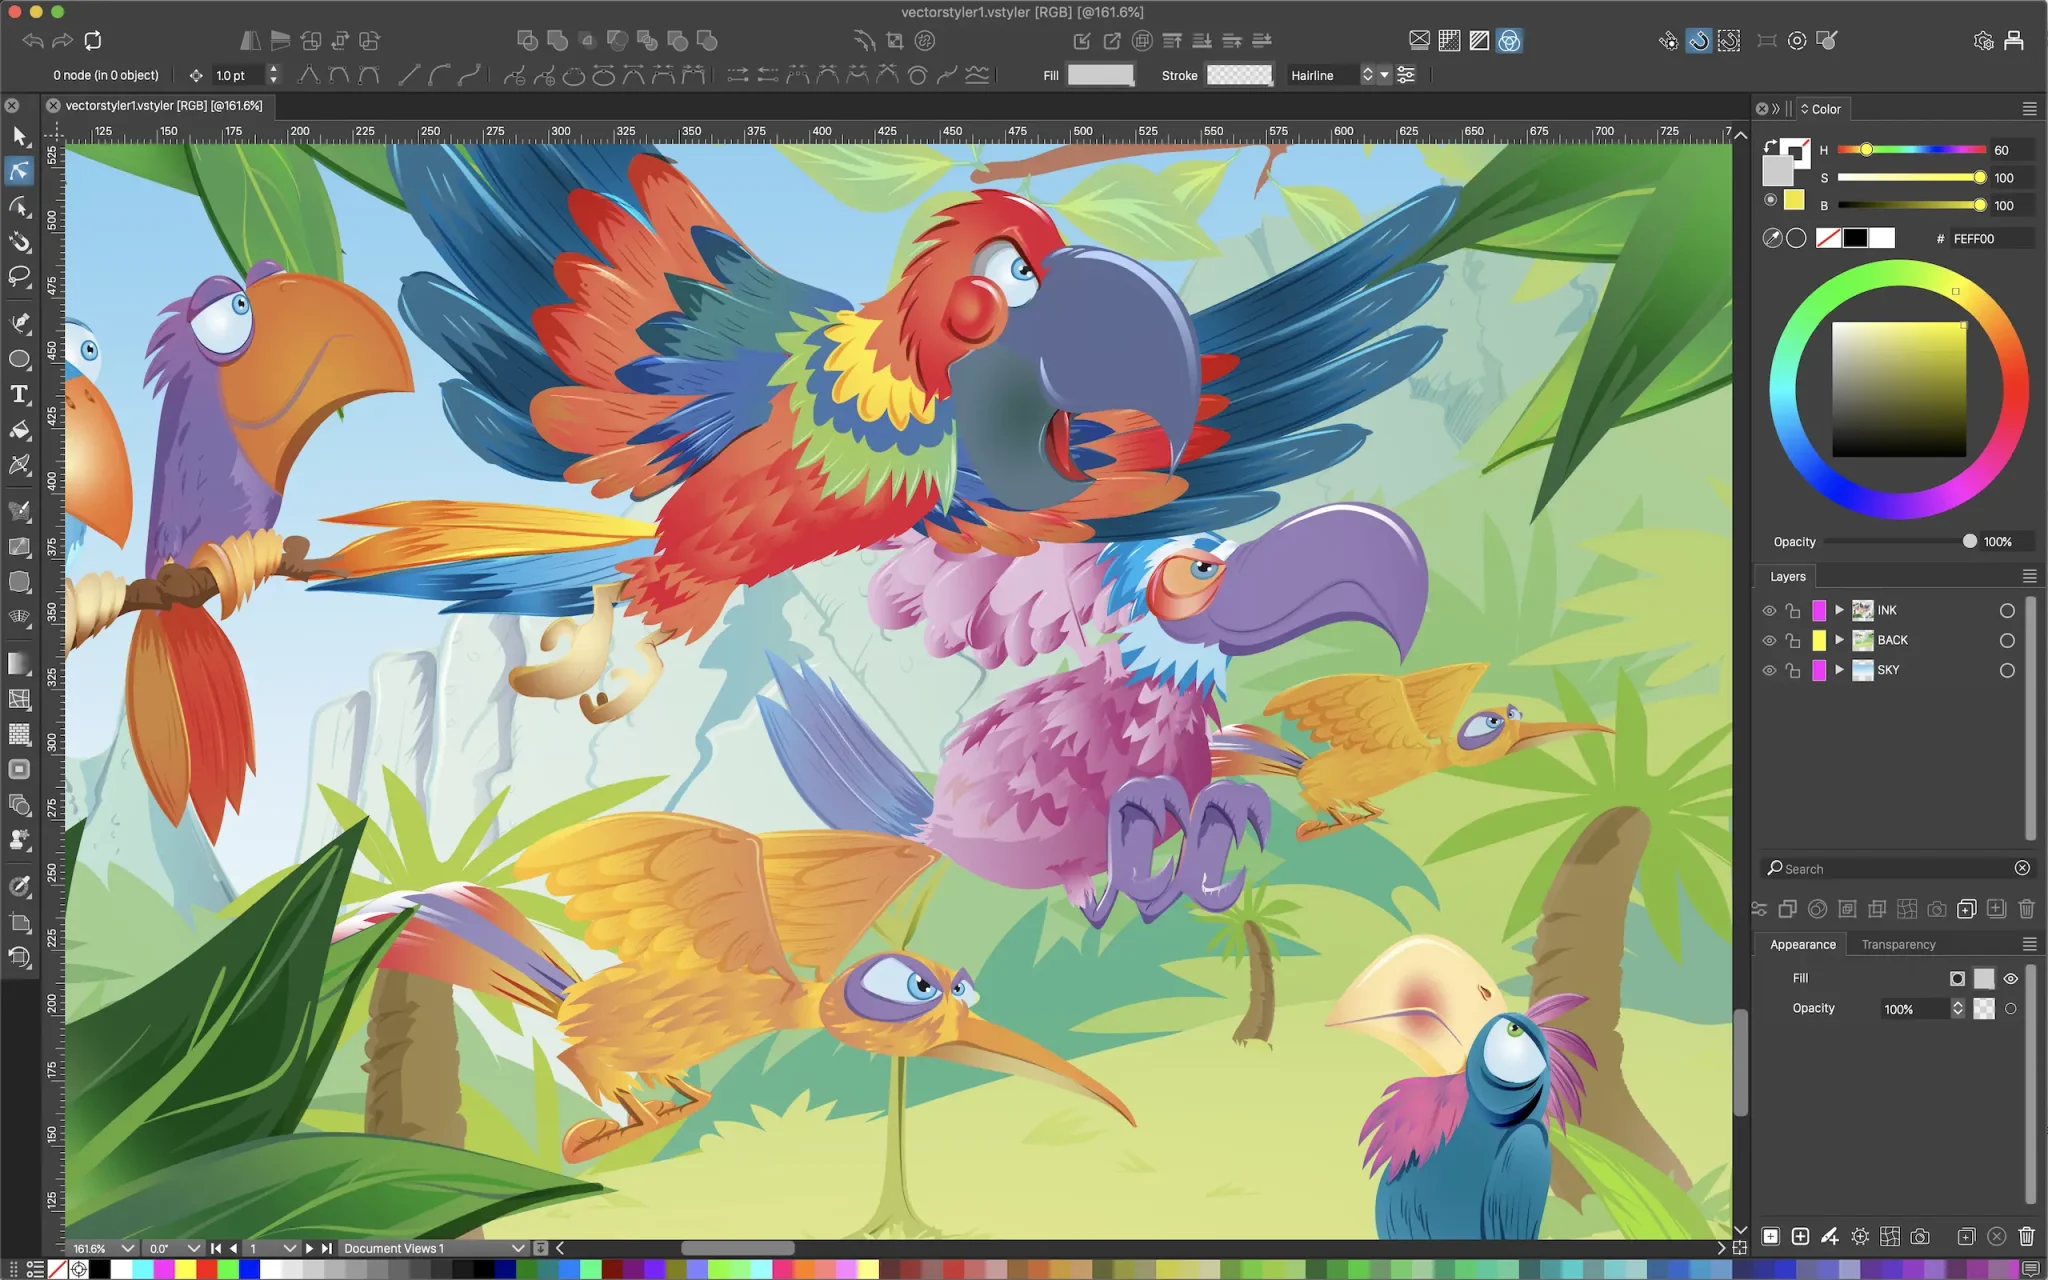Click the Fill color swatch in top toolbar

pyautogui.click(x=1100, y=75)
